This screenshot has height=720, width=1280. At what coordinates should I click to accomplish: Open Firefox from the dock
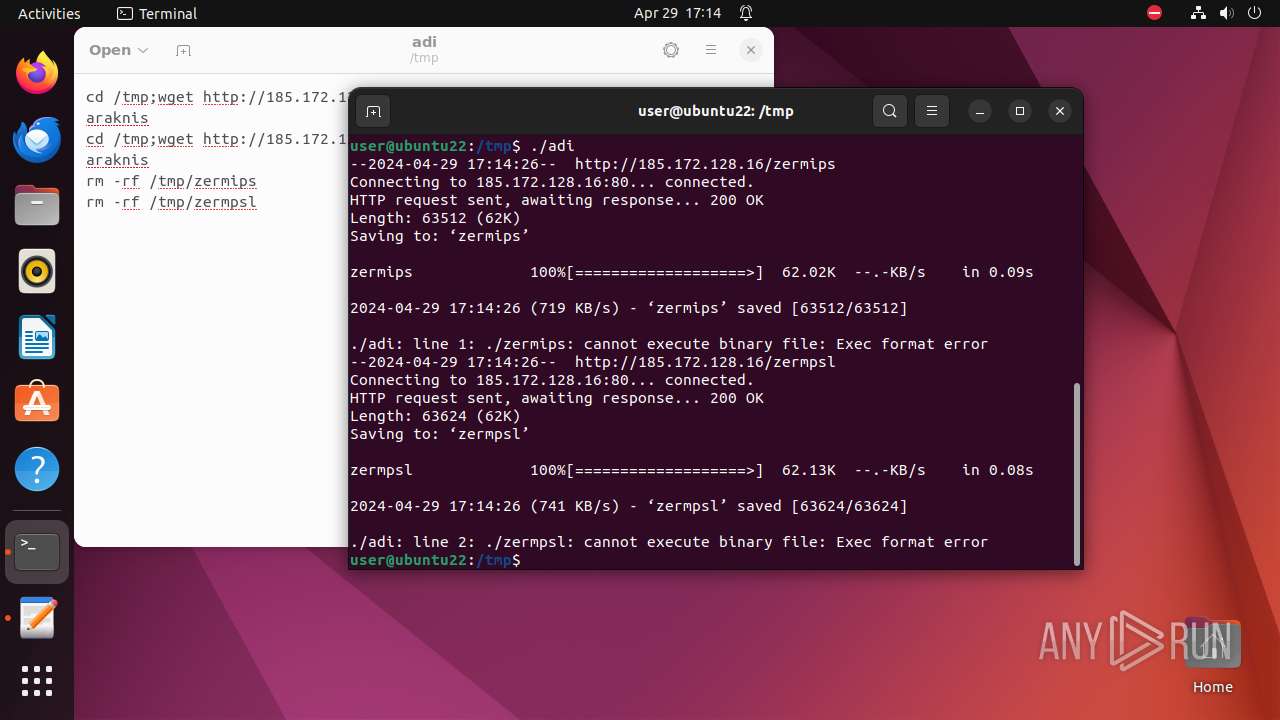pyautogui.click(x=37, y=73)
